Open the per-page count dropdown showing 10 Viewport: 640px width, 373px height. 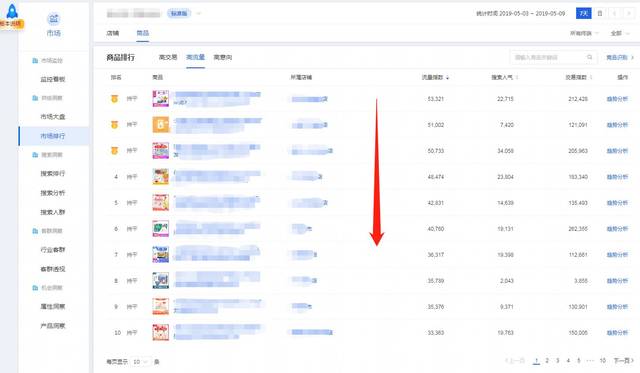[140, 362]
